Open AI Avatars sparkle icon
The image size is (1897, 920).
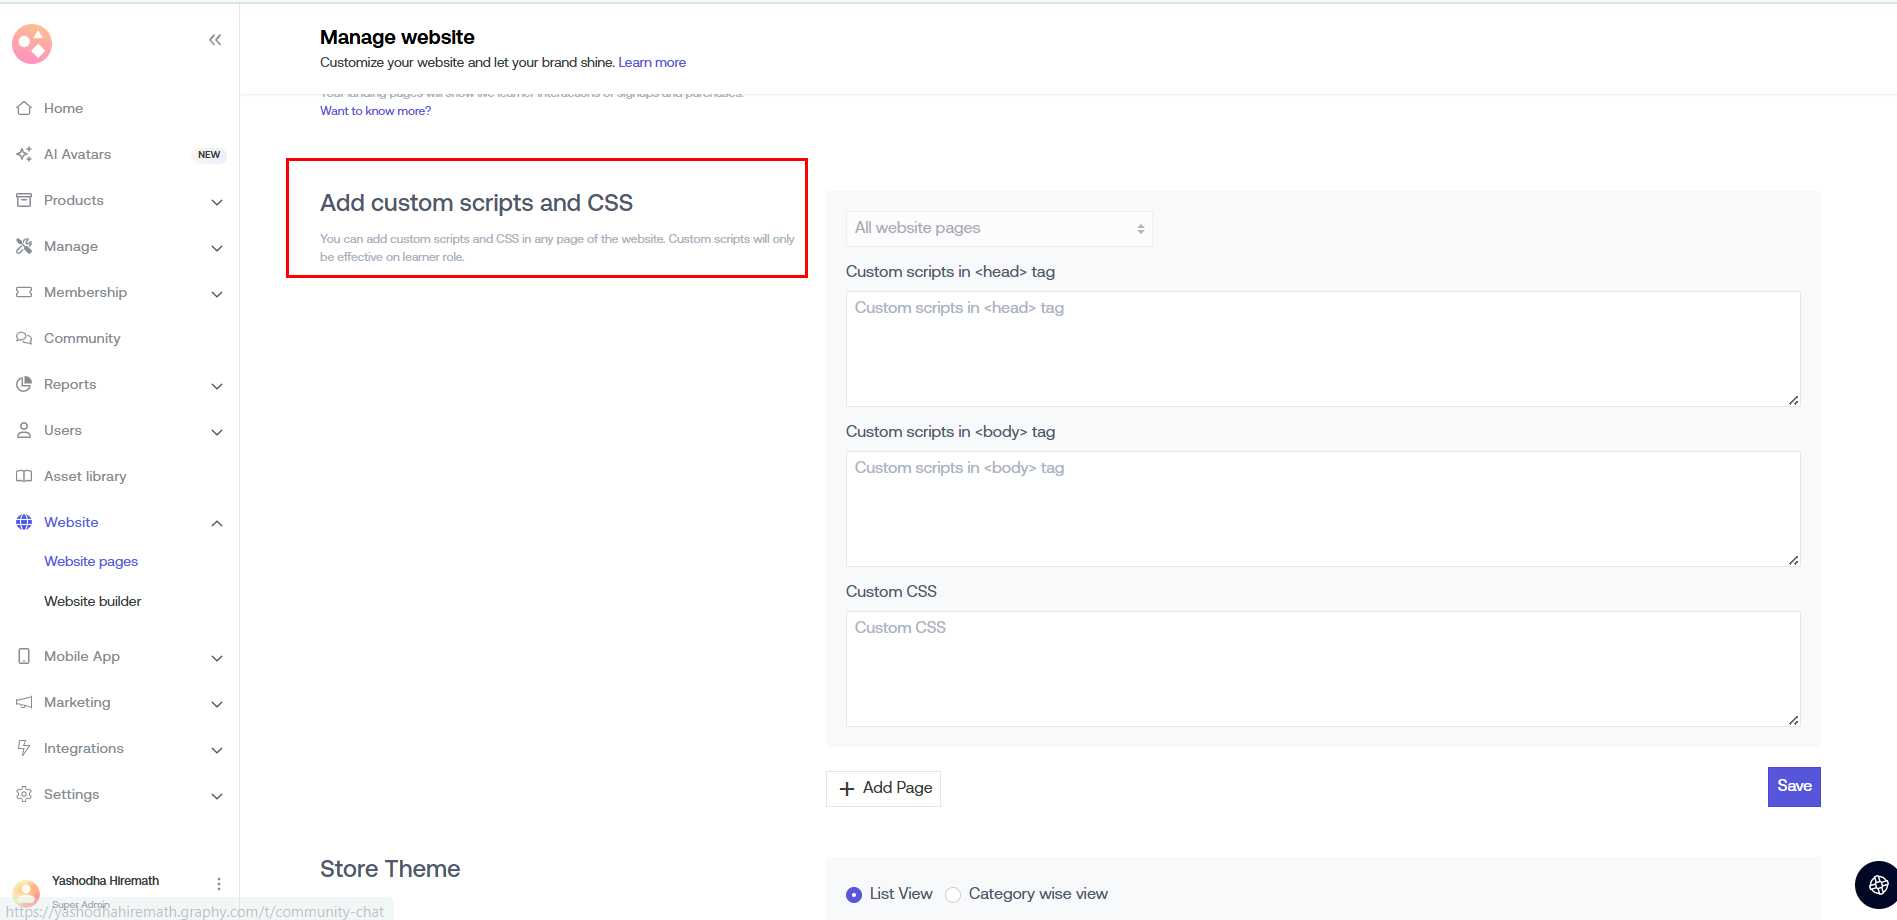coord(24,154)
